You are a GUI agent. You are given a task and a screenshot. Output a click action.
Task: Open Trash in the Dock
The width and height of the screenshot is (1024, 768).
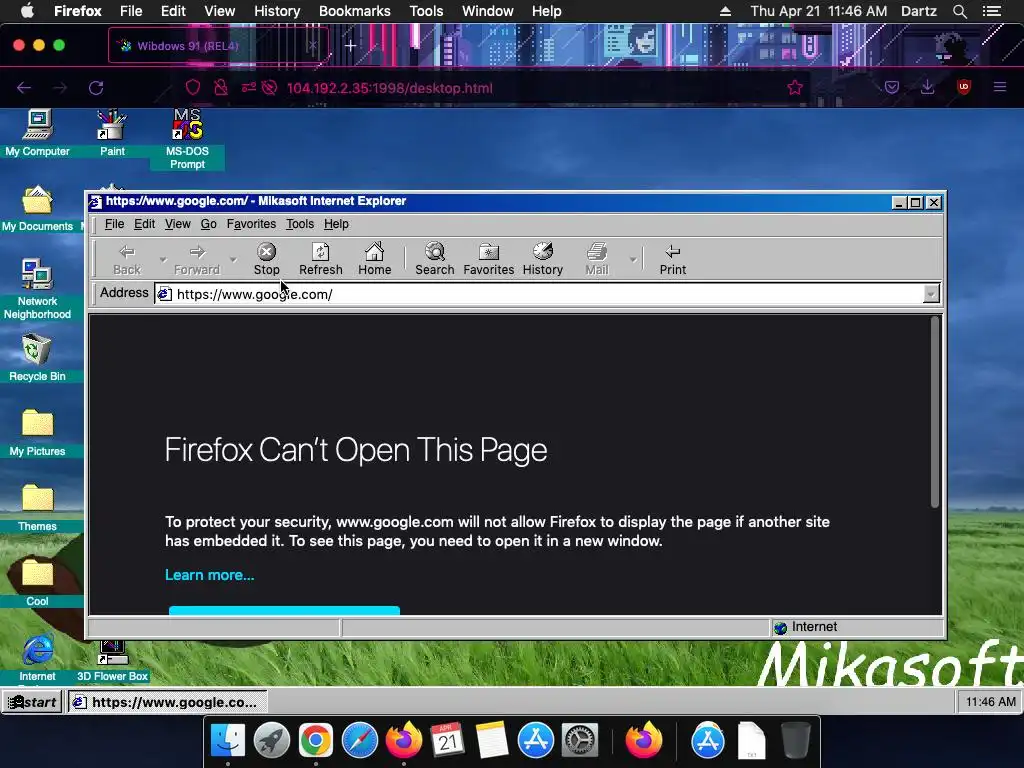pyautogui.click(x=796, y=741)
